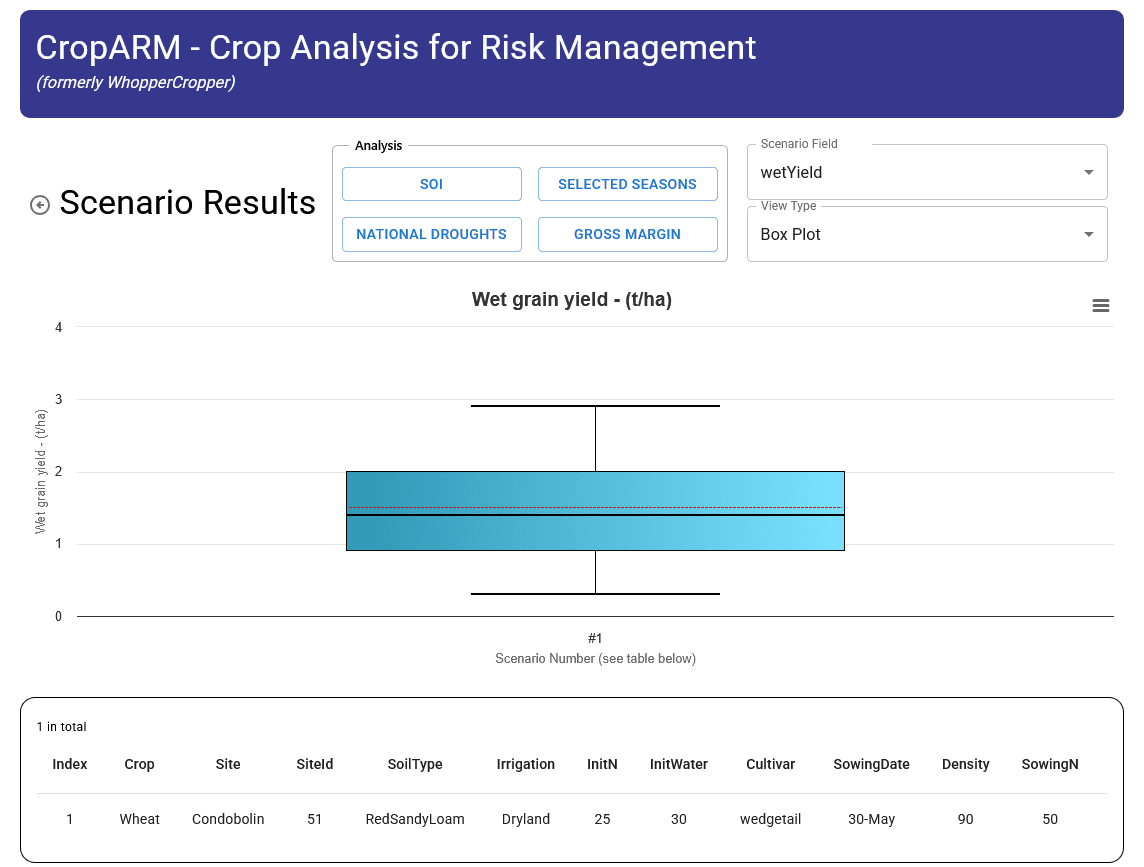Click the #1 scenario axis label
The height and width of the screenshot is (867, 1144).
[x=595, y=639]
